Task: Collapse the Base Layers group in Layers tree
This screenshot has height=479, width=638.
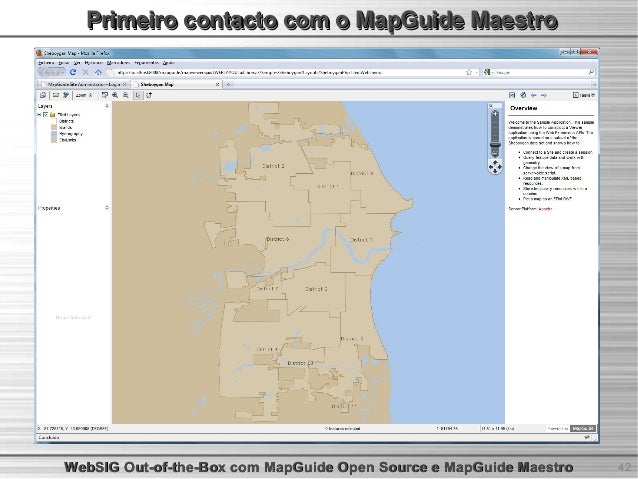Action: coord(39,115)
